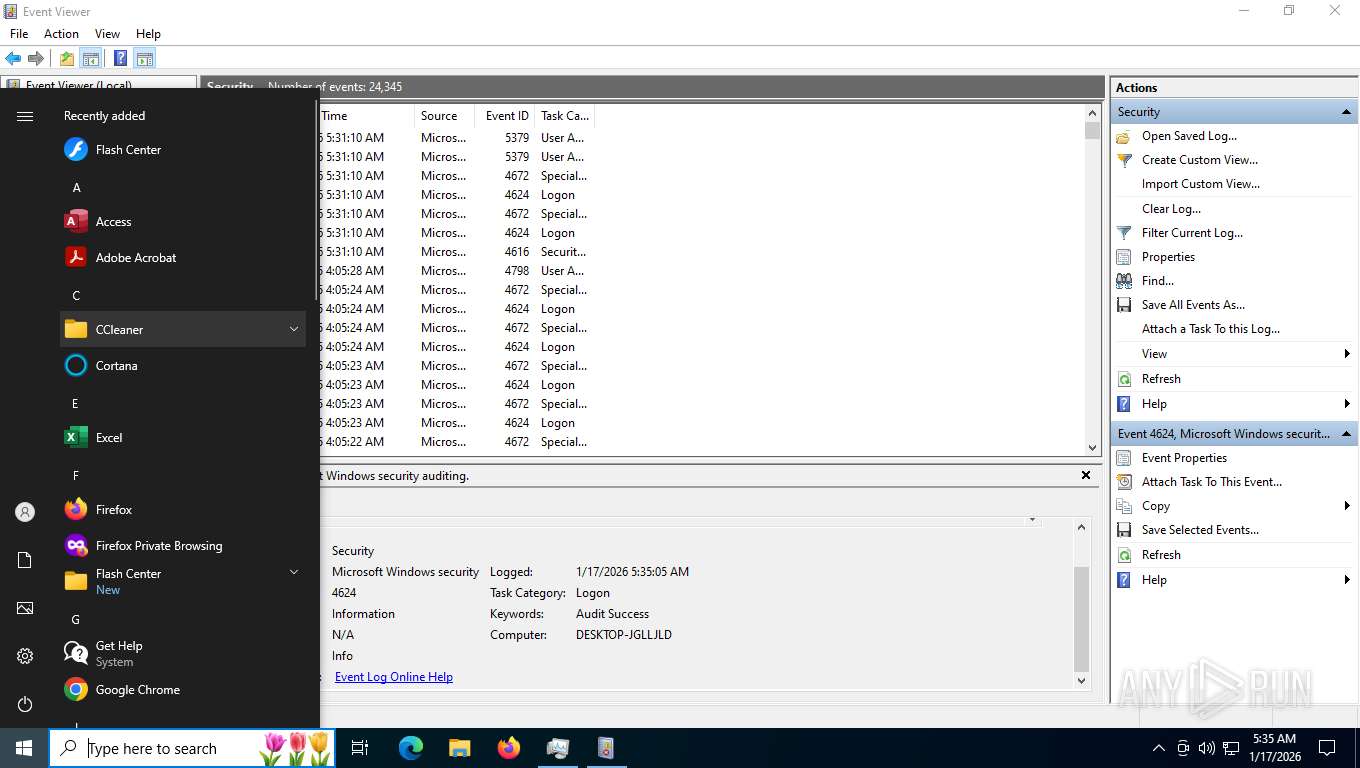1360x768 pixels.
Task: Open Firefox Private Browsing from Start menu
Action: 183,546
